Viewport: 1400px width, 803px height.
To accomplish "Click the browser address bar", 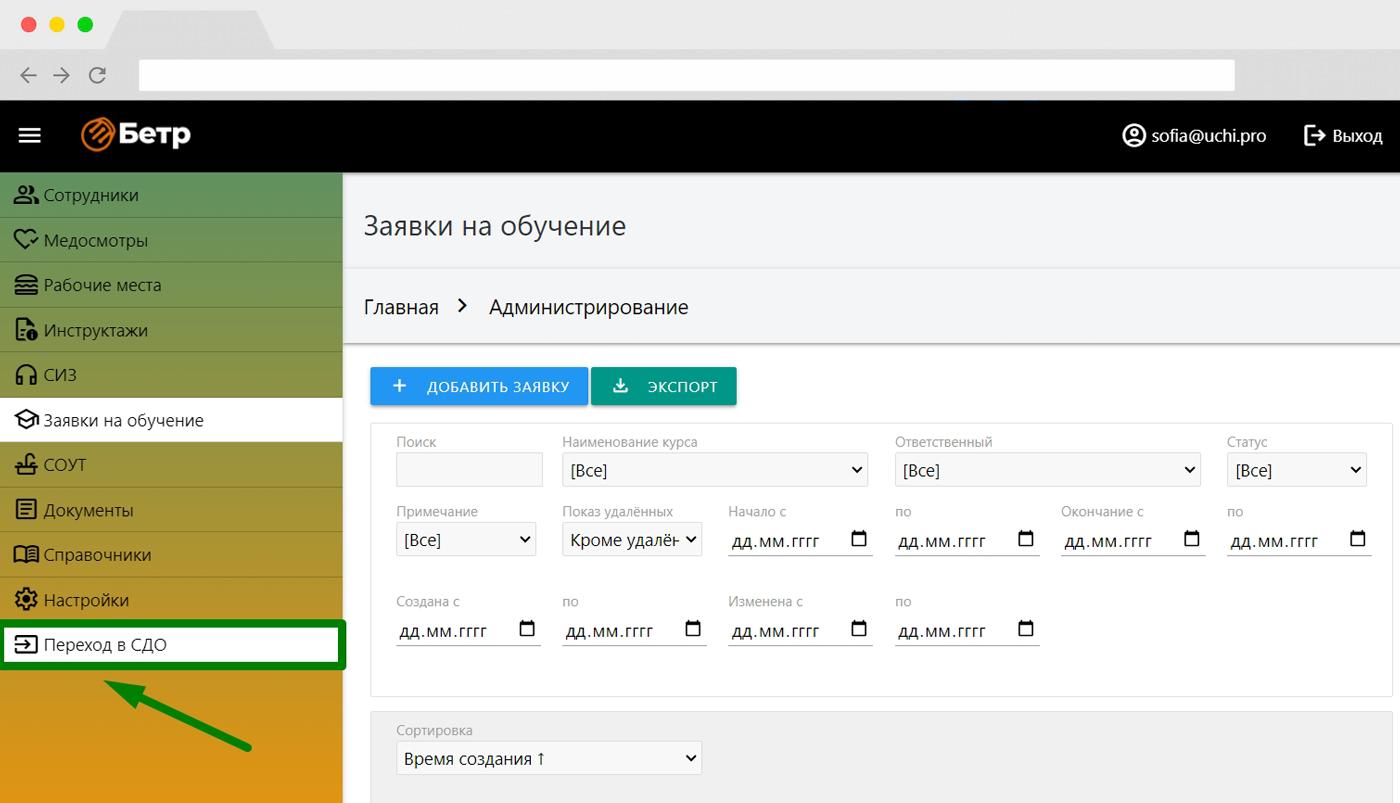I will [x=687, y=75].
